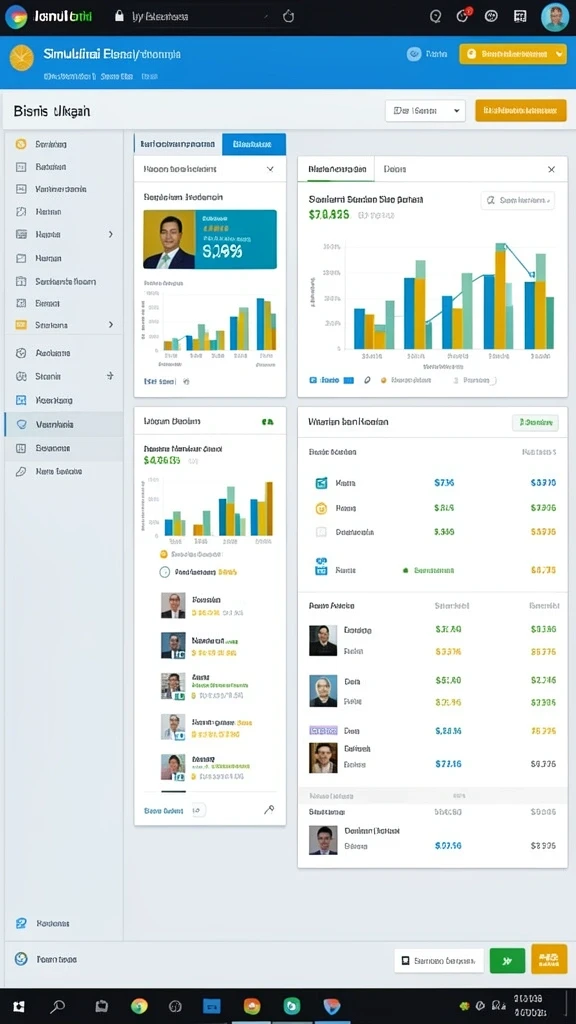This screenshot has width=576, height=1024.
Task: Switch to the blue highlighted tab above panels
Action: point(253,144)
